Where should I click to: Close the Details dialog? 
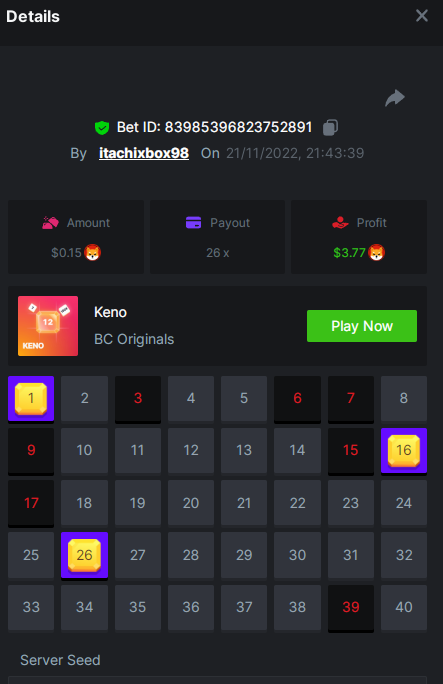[422, 16]
